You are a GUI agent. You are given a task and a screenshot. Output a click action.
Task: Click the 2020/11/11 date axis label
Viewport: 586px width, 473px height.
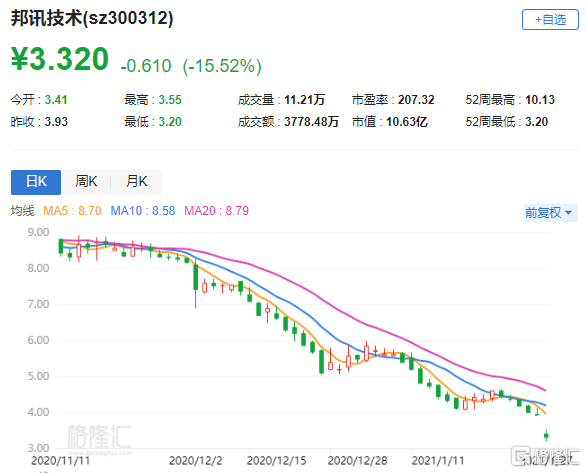click(x=61, y=460)
